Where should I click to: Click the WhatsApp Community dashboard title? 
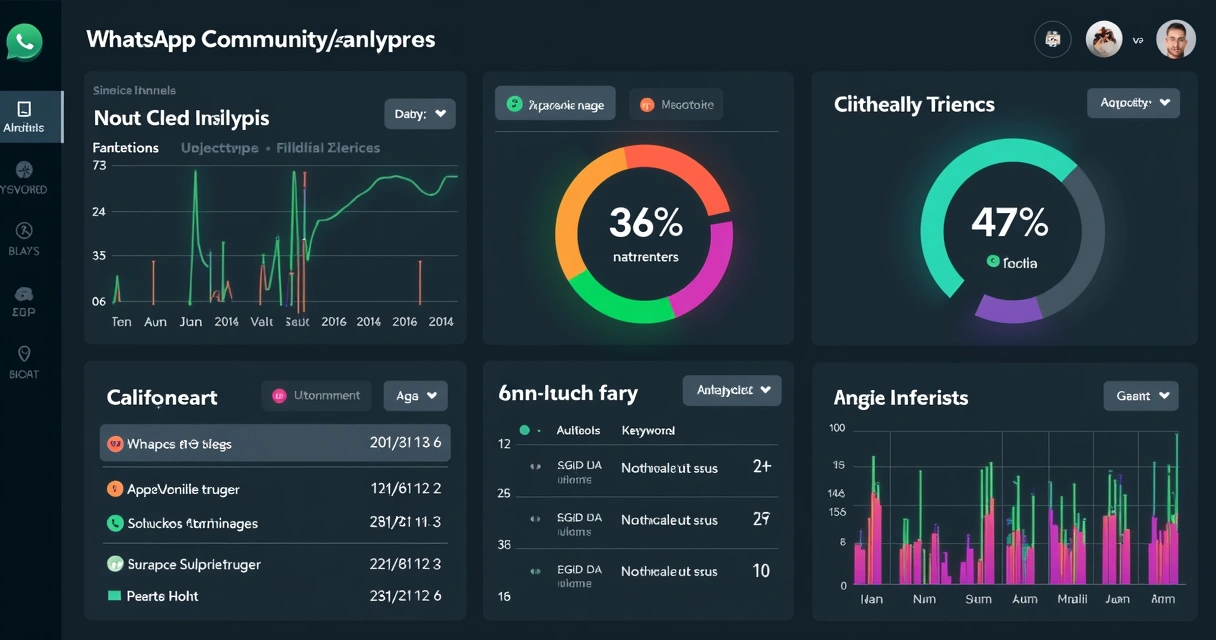click(x=261, y=40)
